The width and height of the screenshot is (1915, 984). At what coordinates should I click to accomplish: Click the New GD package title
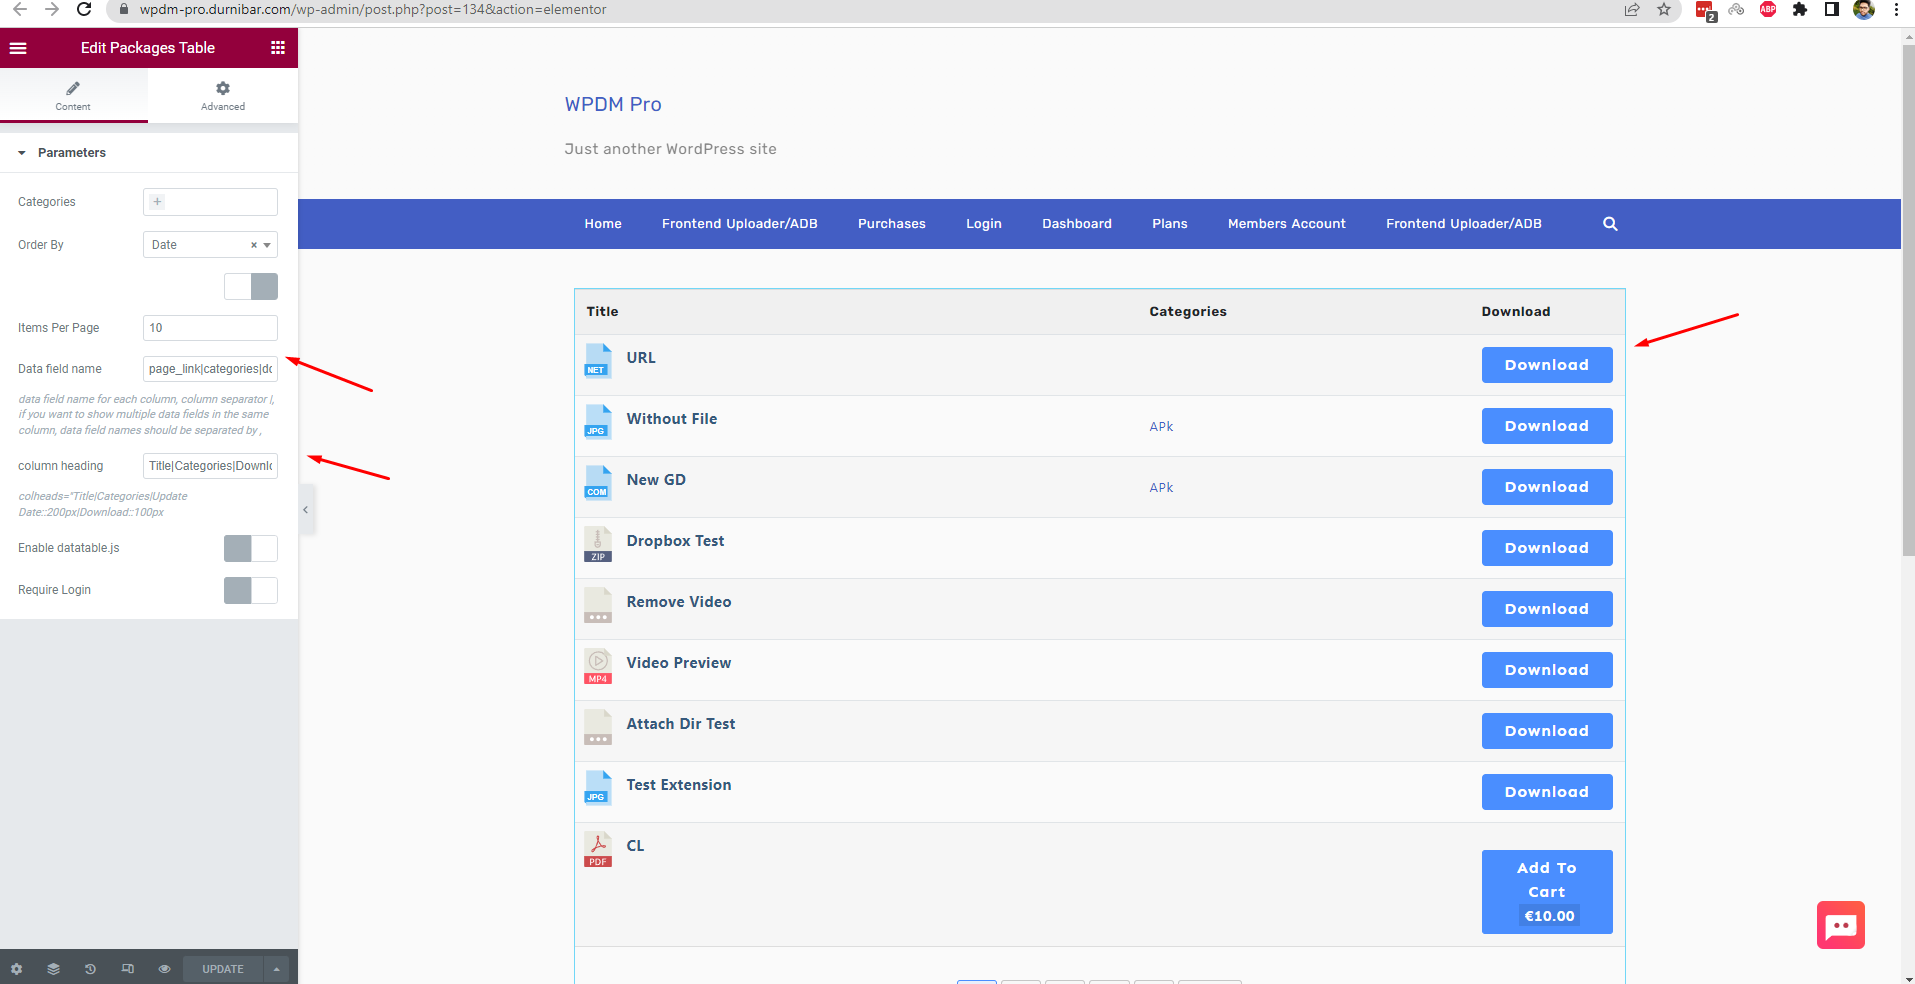pyautogui.click(x=656, y=480)
